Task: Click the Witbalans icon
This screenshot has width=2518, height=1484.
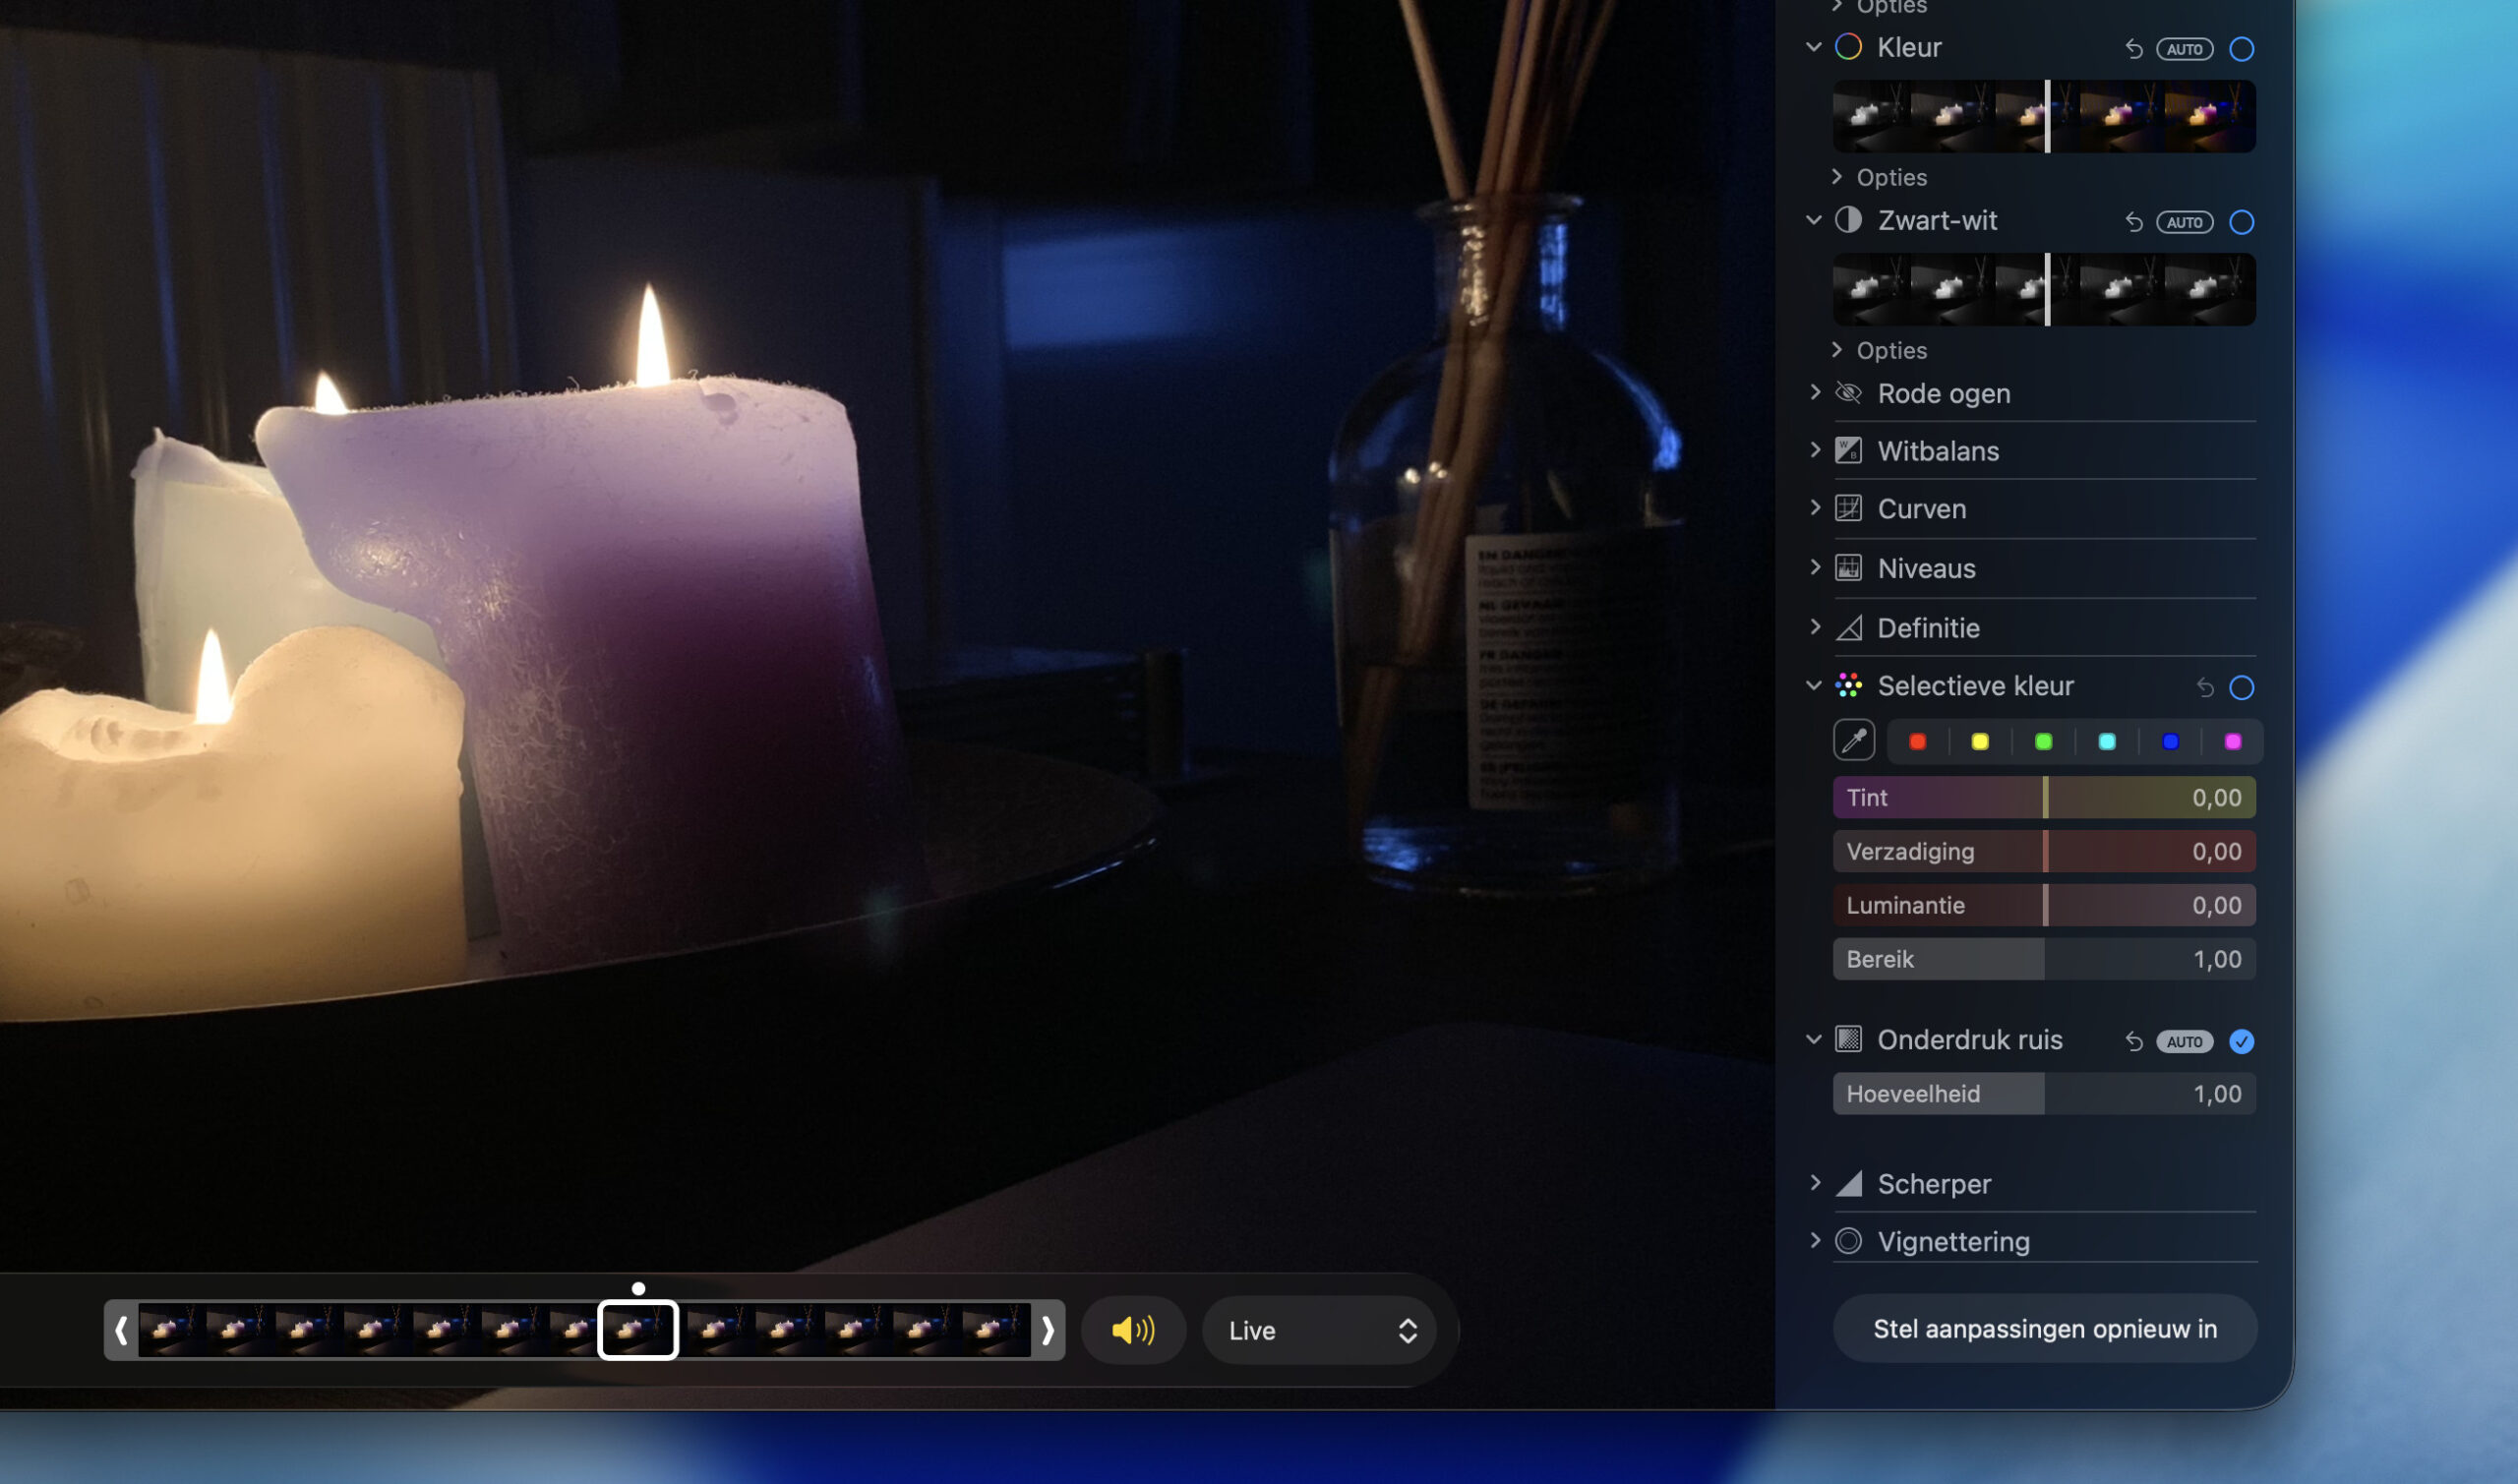Action: tap(1848, 451)
